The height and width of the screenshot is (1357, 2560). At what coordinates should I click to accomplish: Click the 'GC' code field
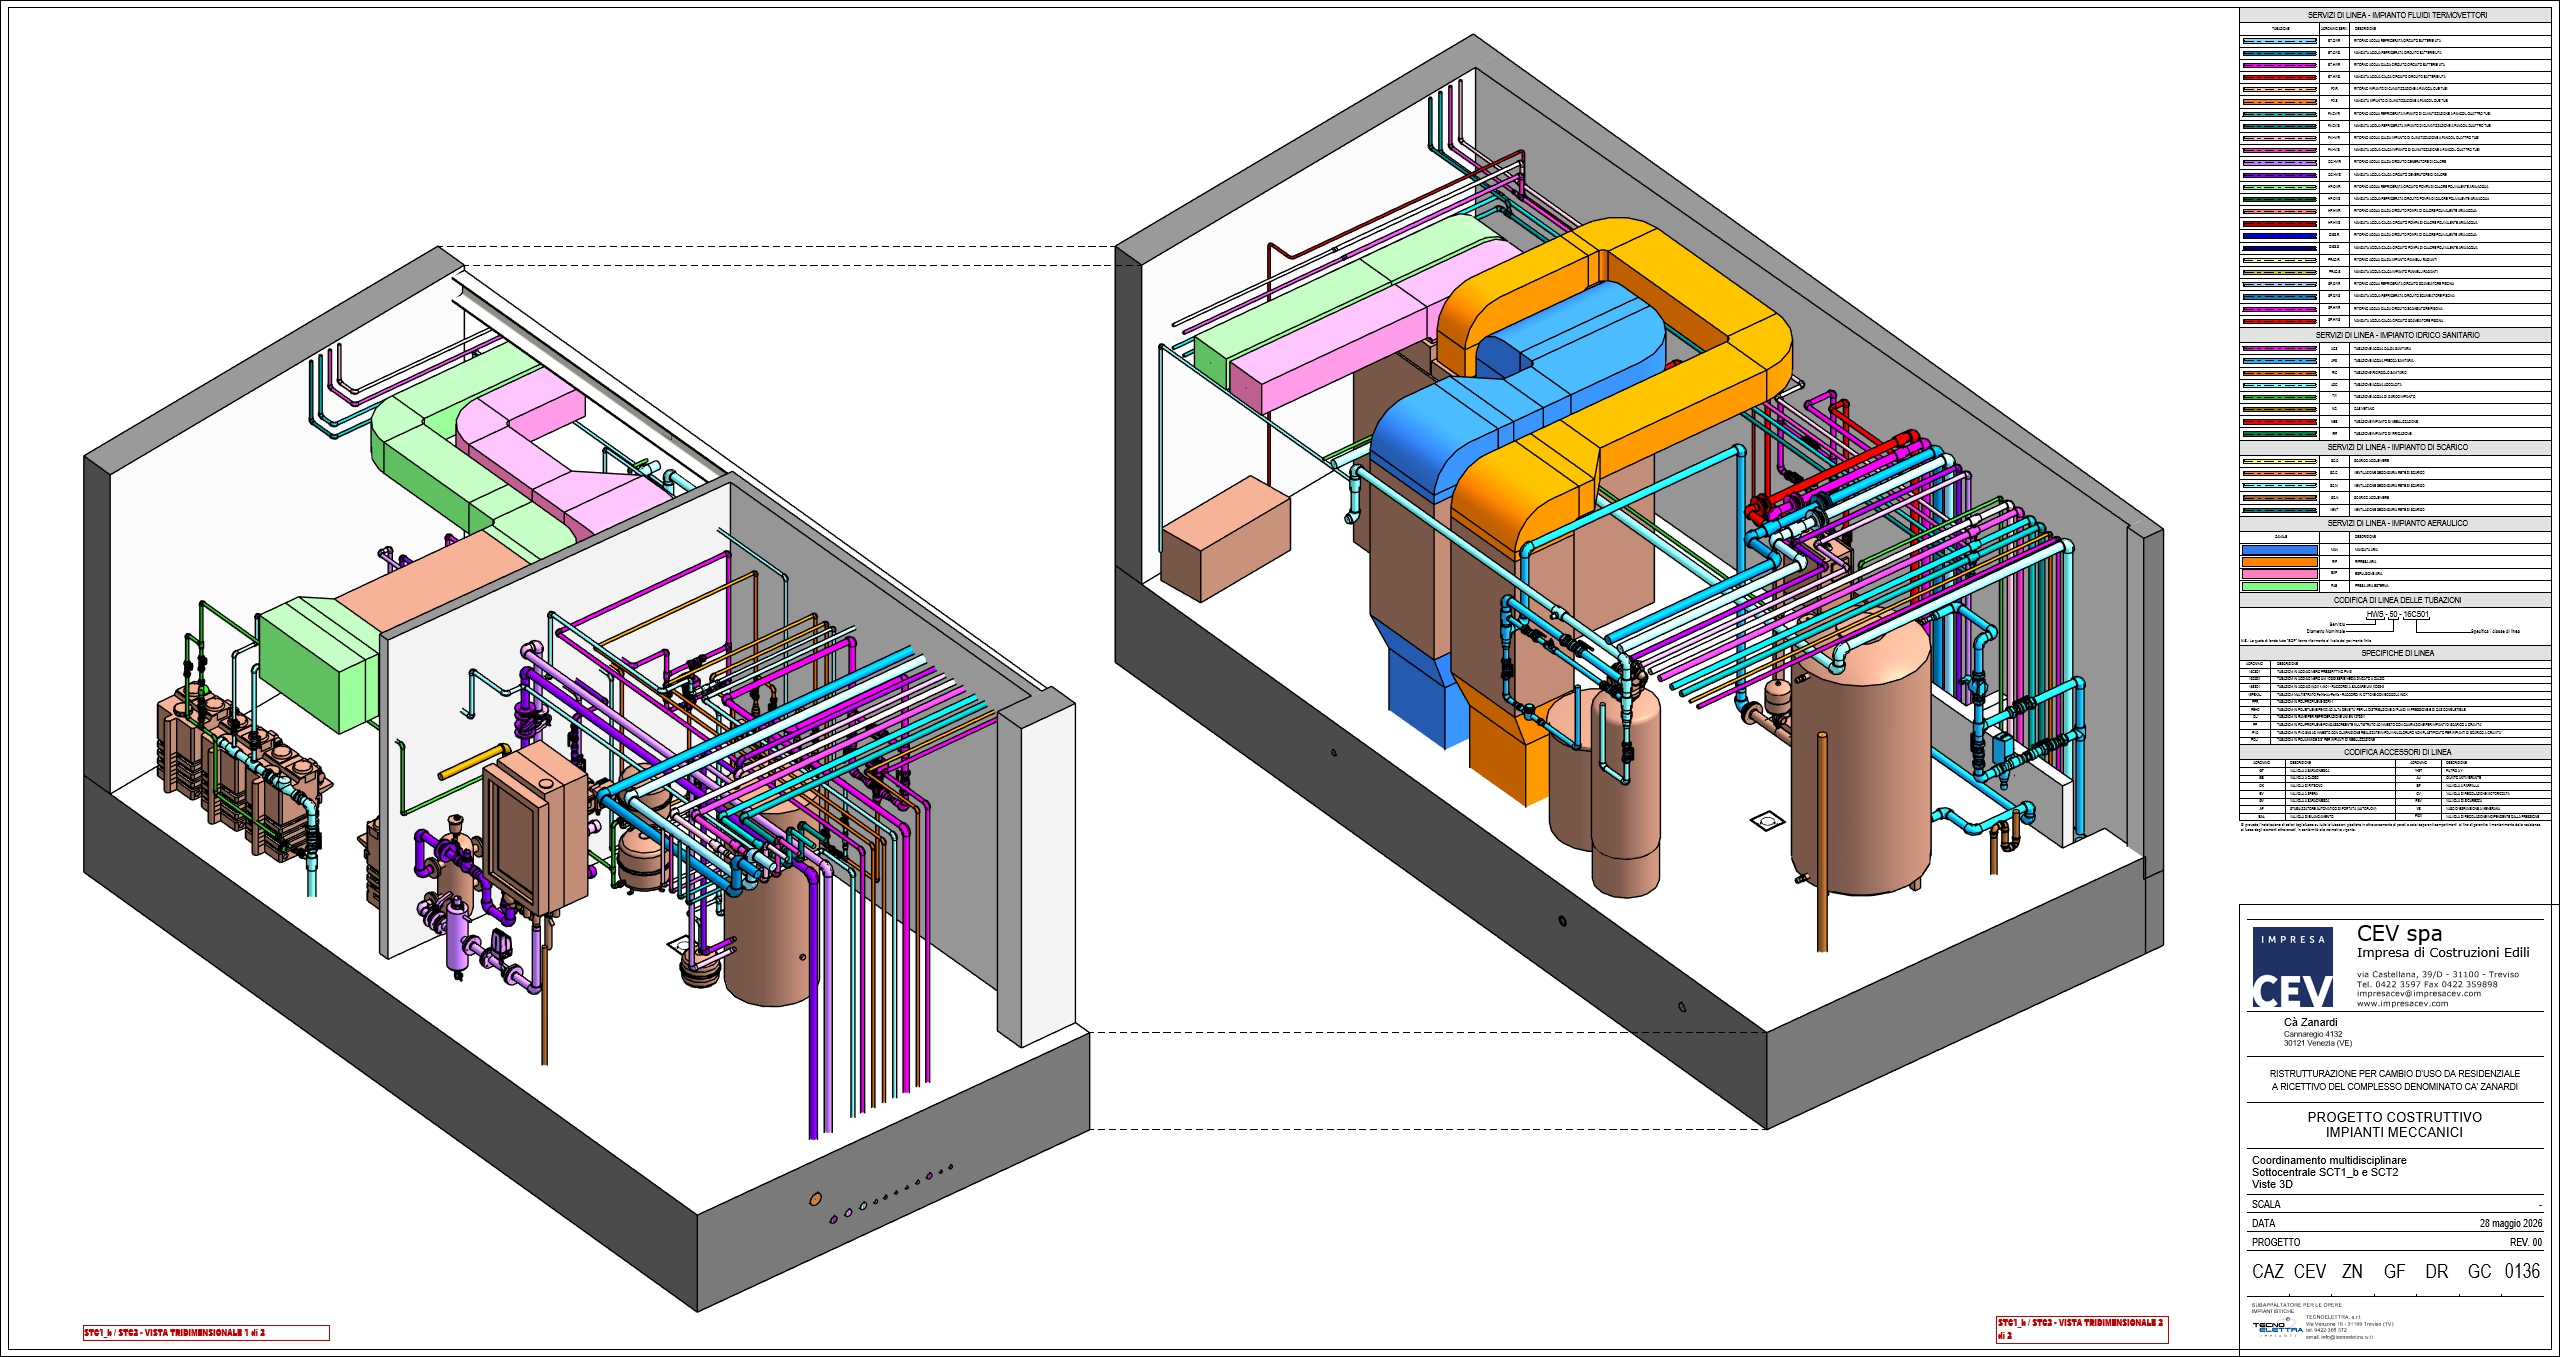coord(2479,1271)
